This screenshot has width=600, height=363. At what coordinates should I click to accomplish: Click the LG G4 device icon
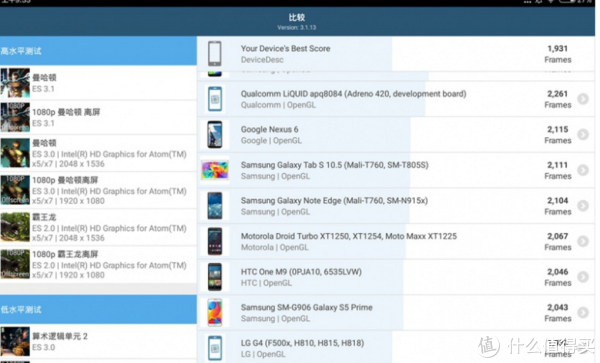215,348
